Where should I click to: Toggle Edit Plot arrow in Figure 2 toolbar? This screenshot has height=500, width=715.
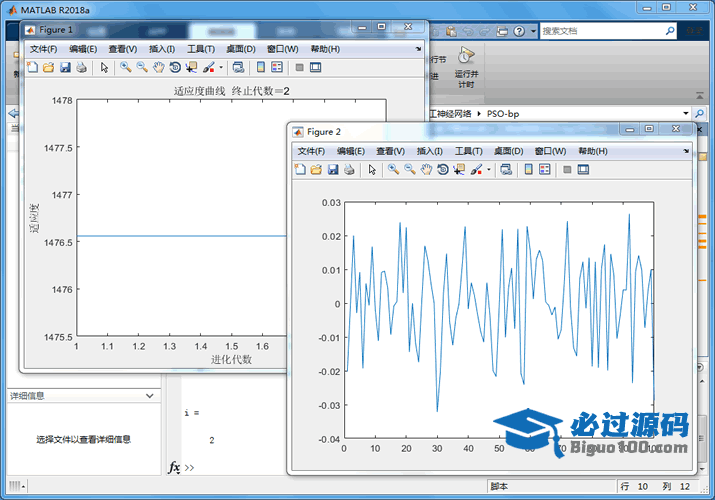tap(372, 170)
